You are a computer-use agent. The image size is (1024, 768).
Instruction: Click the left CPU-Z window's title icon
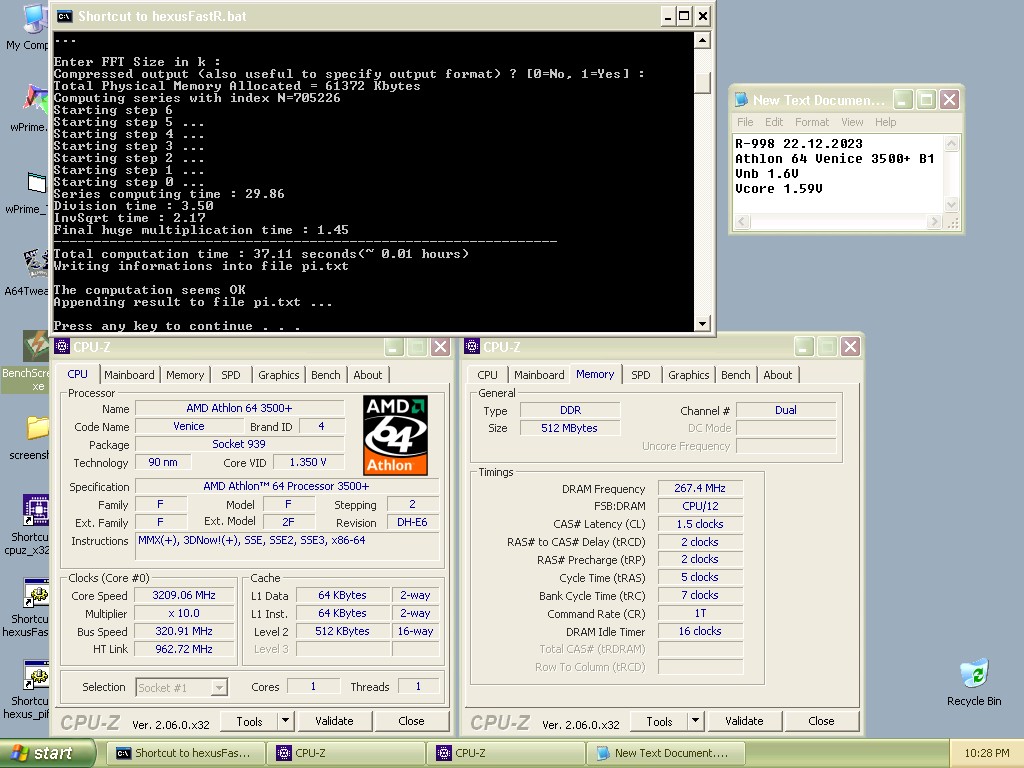click(63, 347)
